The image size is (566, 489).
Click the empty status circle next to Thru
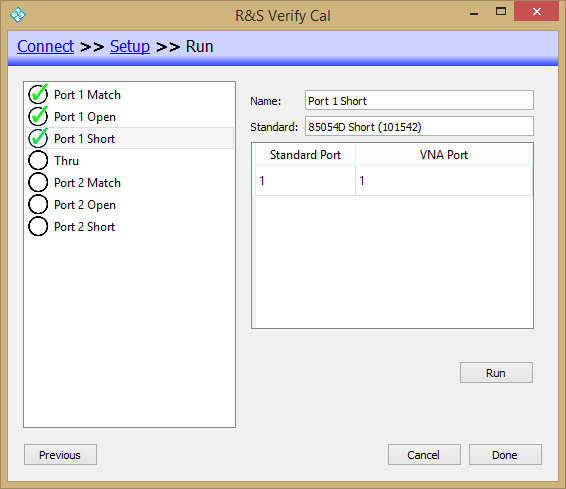pos(38,160)
